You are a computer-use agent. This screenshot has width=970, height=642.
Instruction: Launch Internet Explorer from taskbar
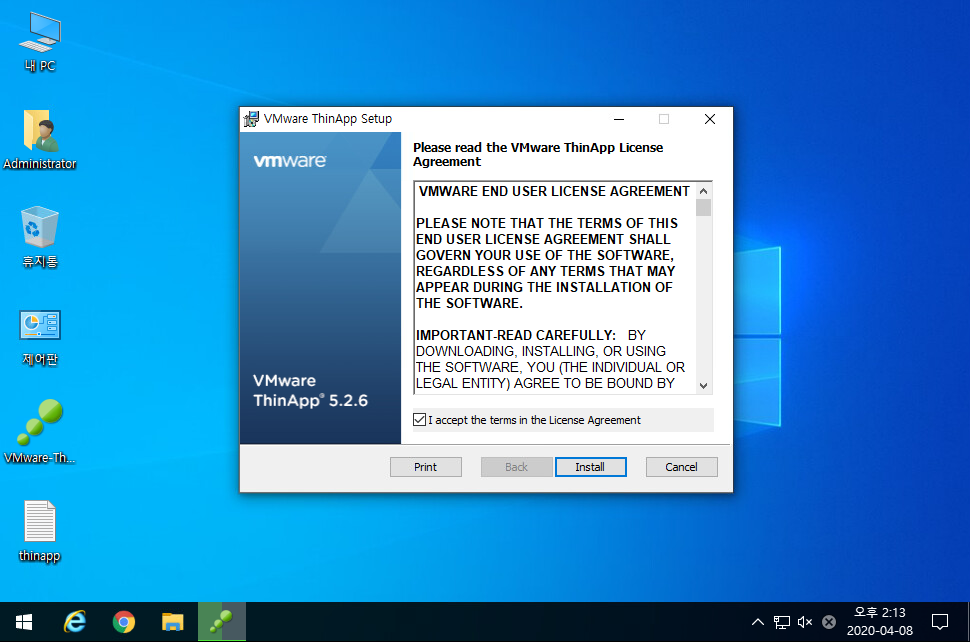75,622
